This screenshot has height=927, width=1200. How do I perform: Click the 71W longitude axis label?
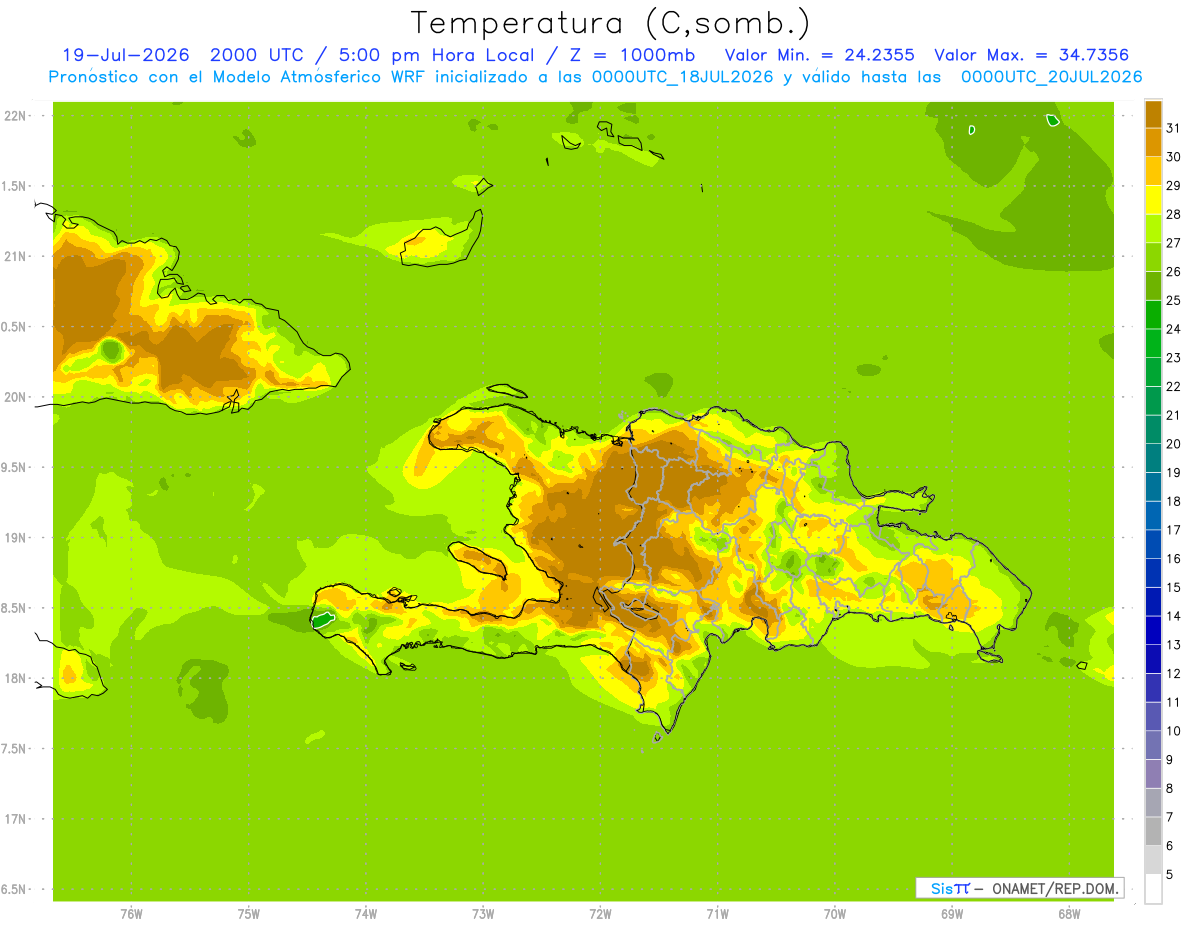tap(717, 913)
